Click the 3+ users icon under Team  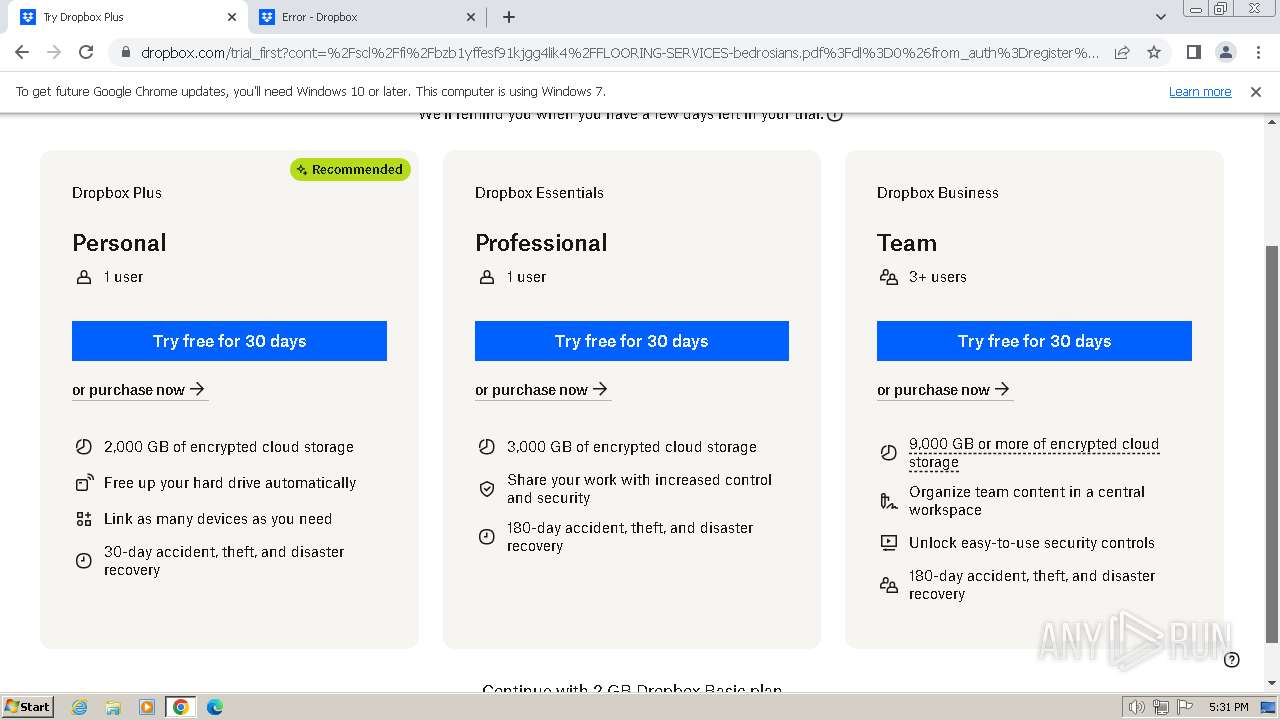889,277
